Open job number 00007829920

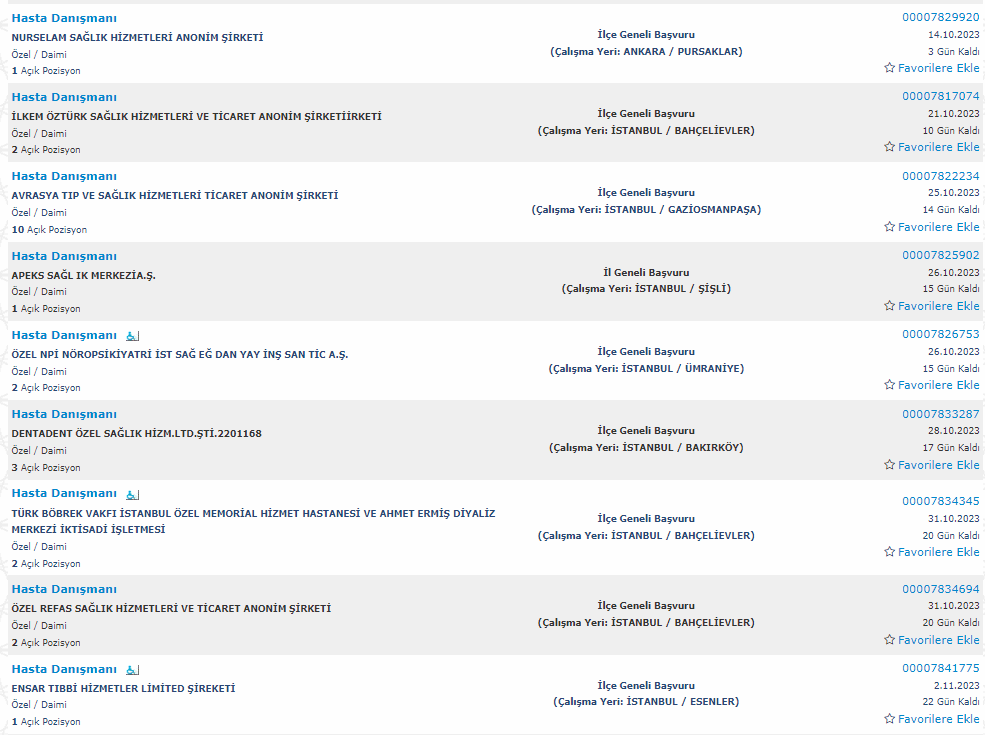[940, 18]
